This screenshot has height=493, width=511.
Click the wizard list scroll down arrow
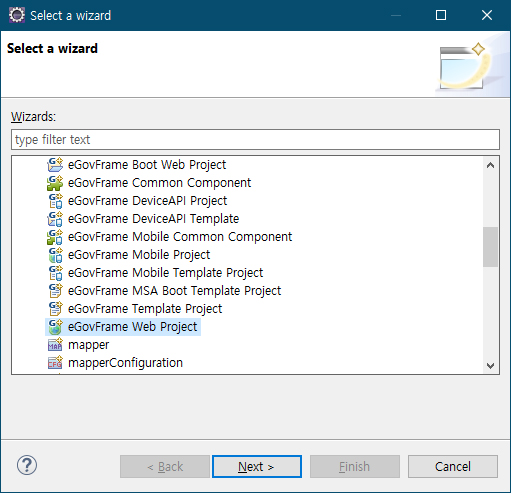click(490, 366)
